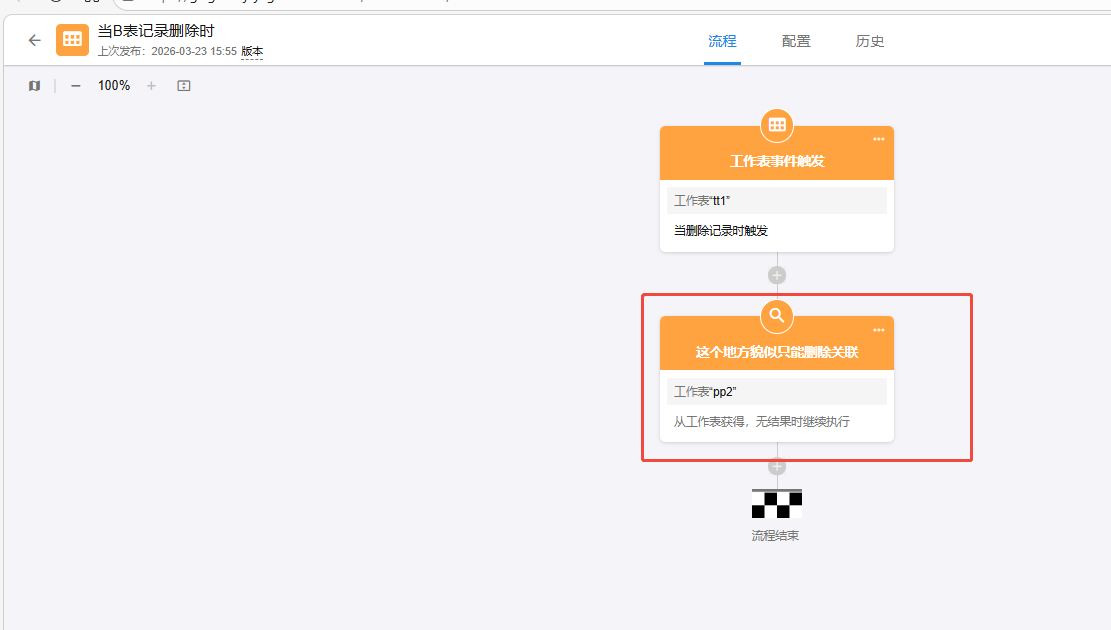Screen dimensions: 1111x630
Task: Click the 100% zoom level value
Action: pyautogui.click(x=114, y=86)
